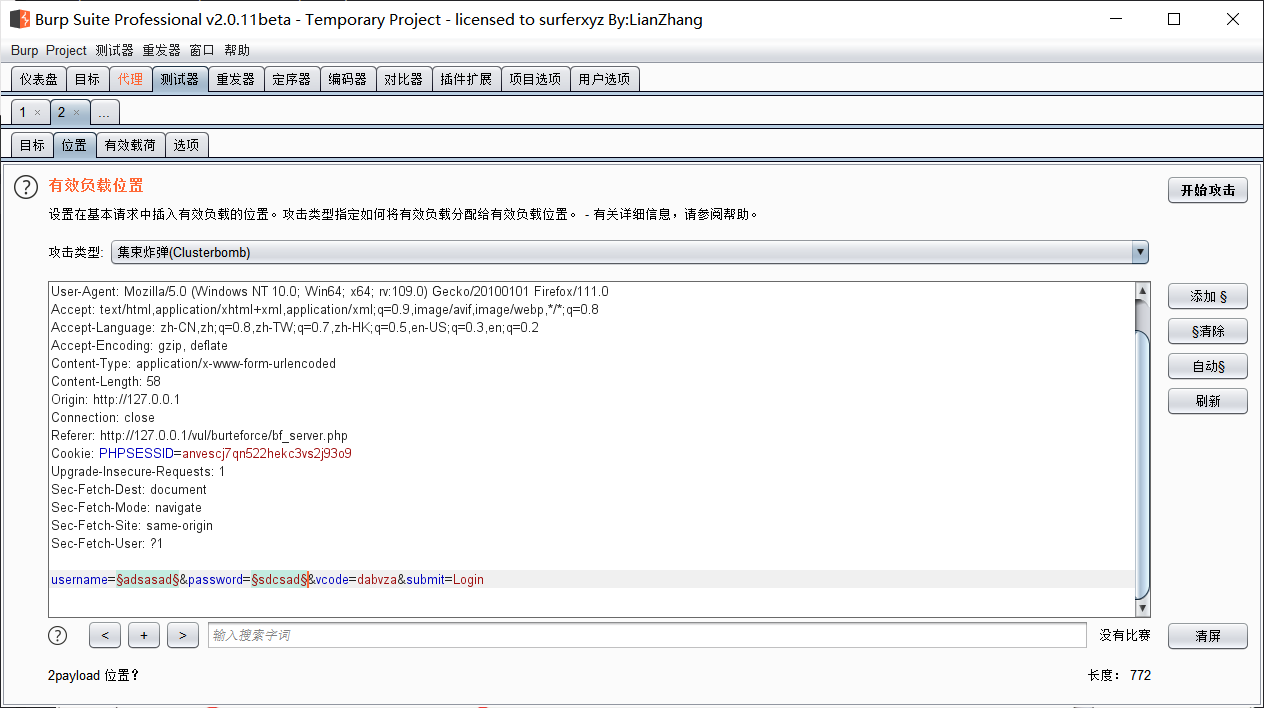Click the request editor scroll up arrow
Viewport: 1264px width, 708px height.
click(1143, 291)
